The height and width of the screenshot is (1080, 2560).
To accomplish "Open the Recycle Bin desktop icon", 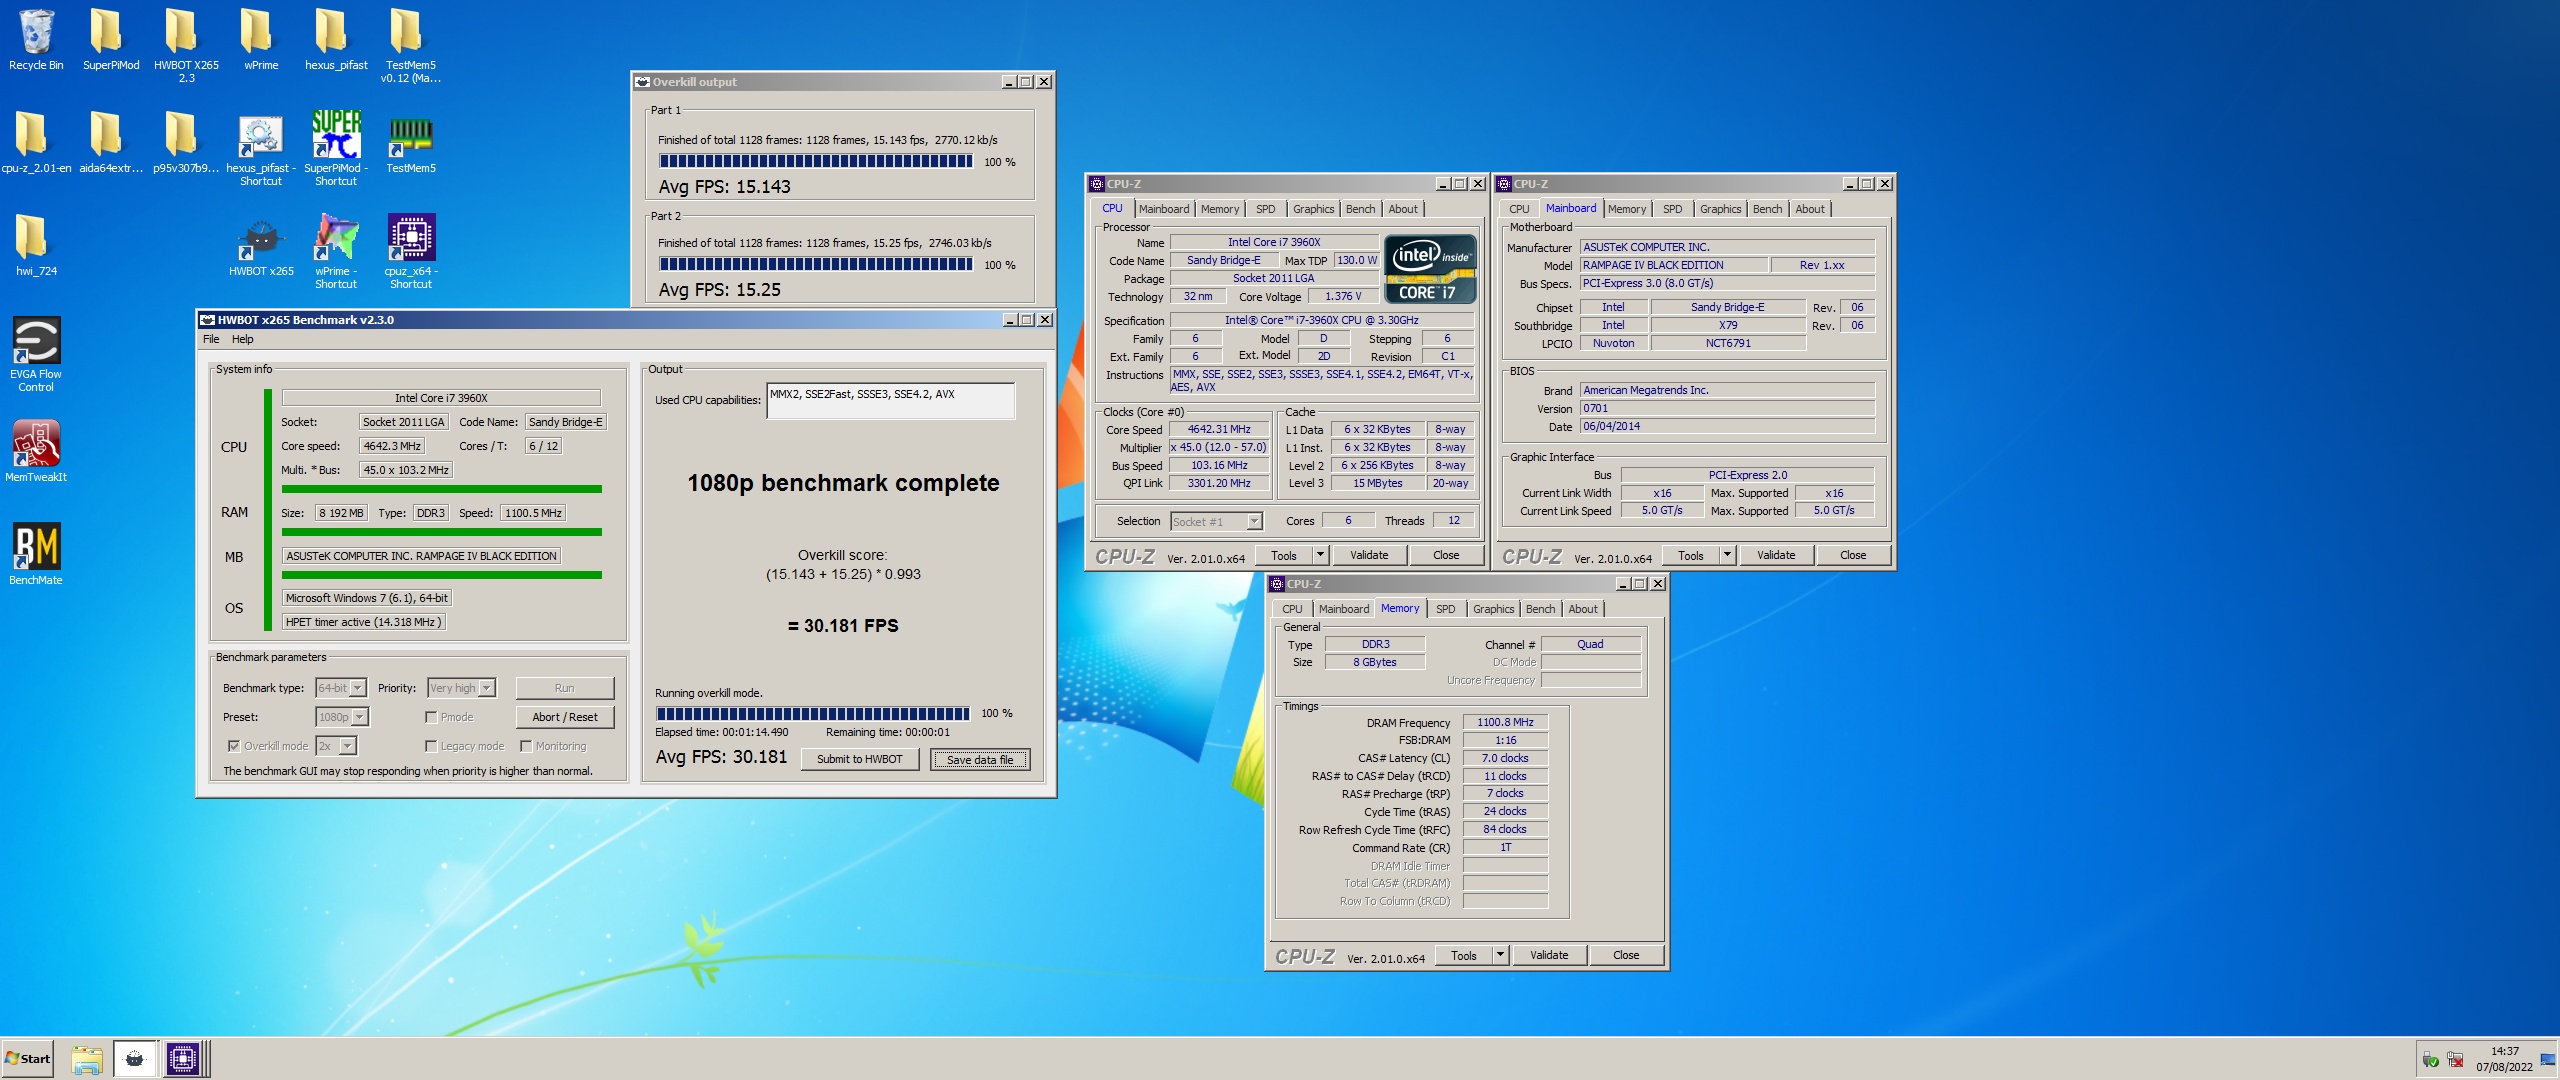I will (x=36, y=40).
